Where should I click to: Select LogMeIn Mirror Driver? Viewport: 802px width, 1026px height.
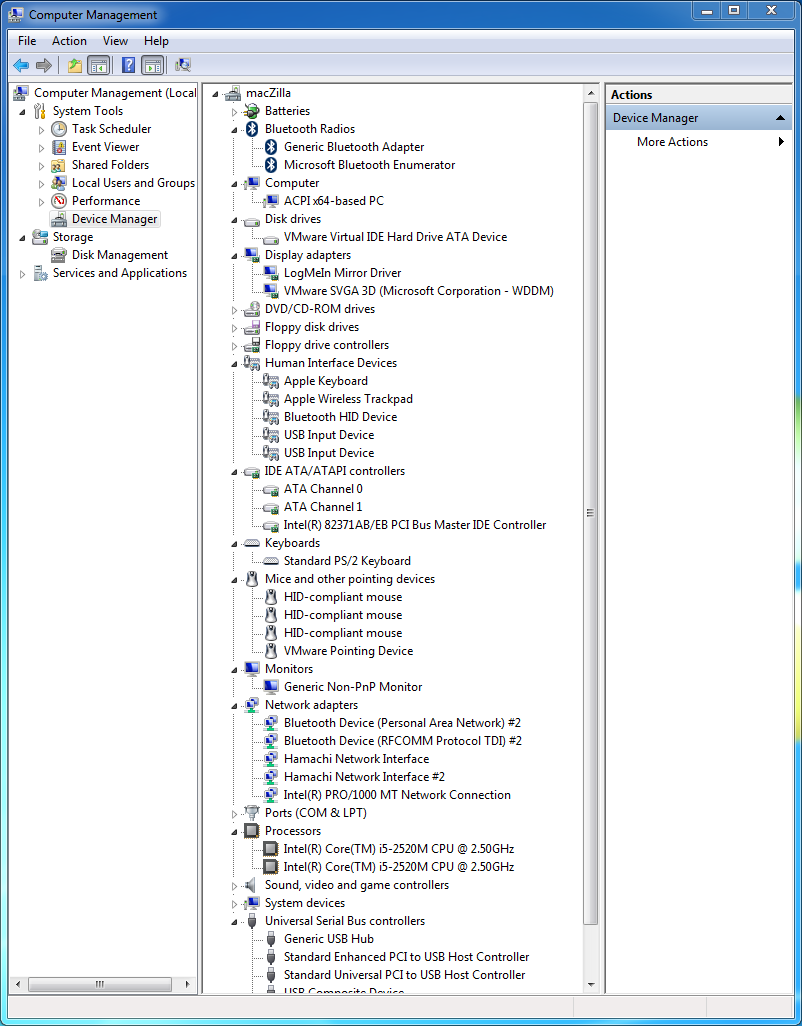click(342, 273)
